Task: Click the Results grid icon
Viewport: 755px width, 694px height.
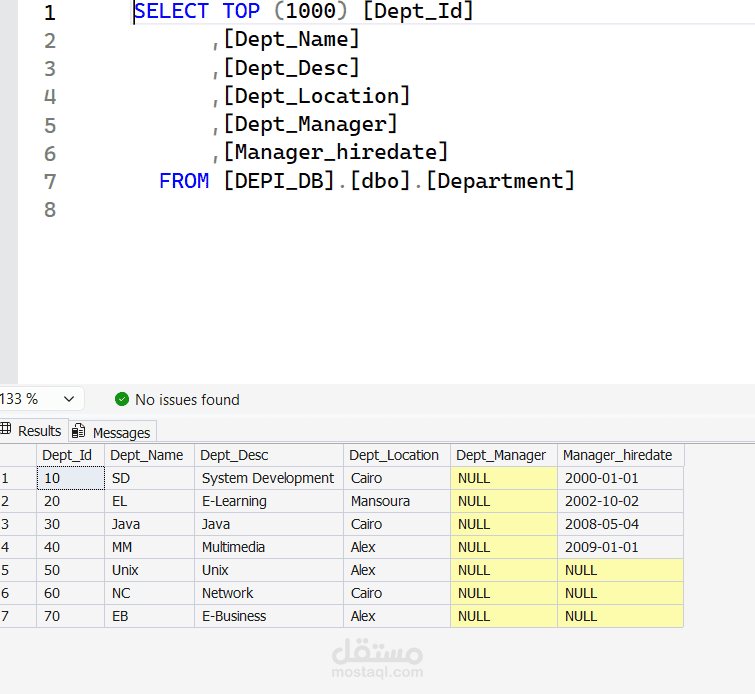Action: point(6,430)
